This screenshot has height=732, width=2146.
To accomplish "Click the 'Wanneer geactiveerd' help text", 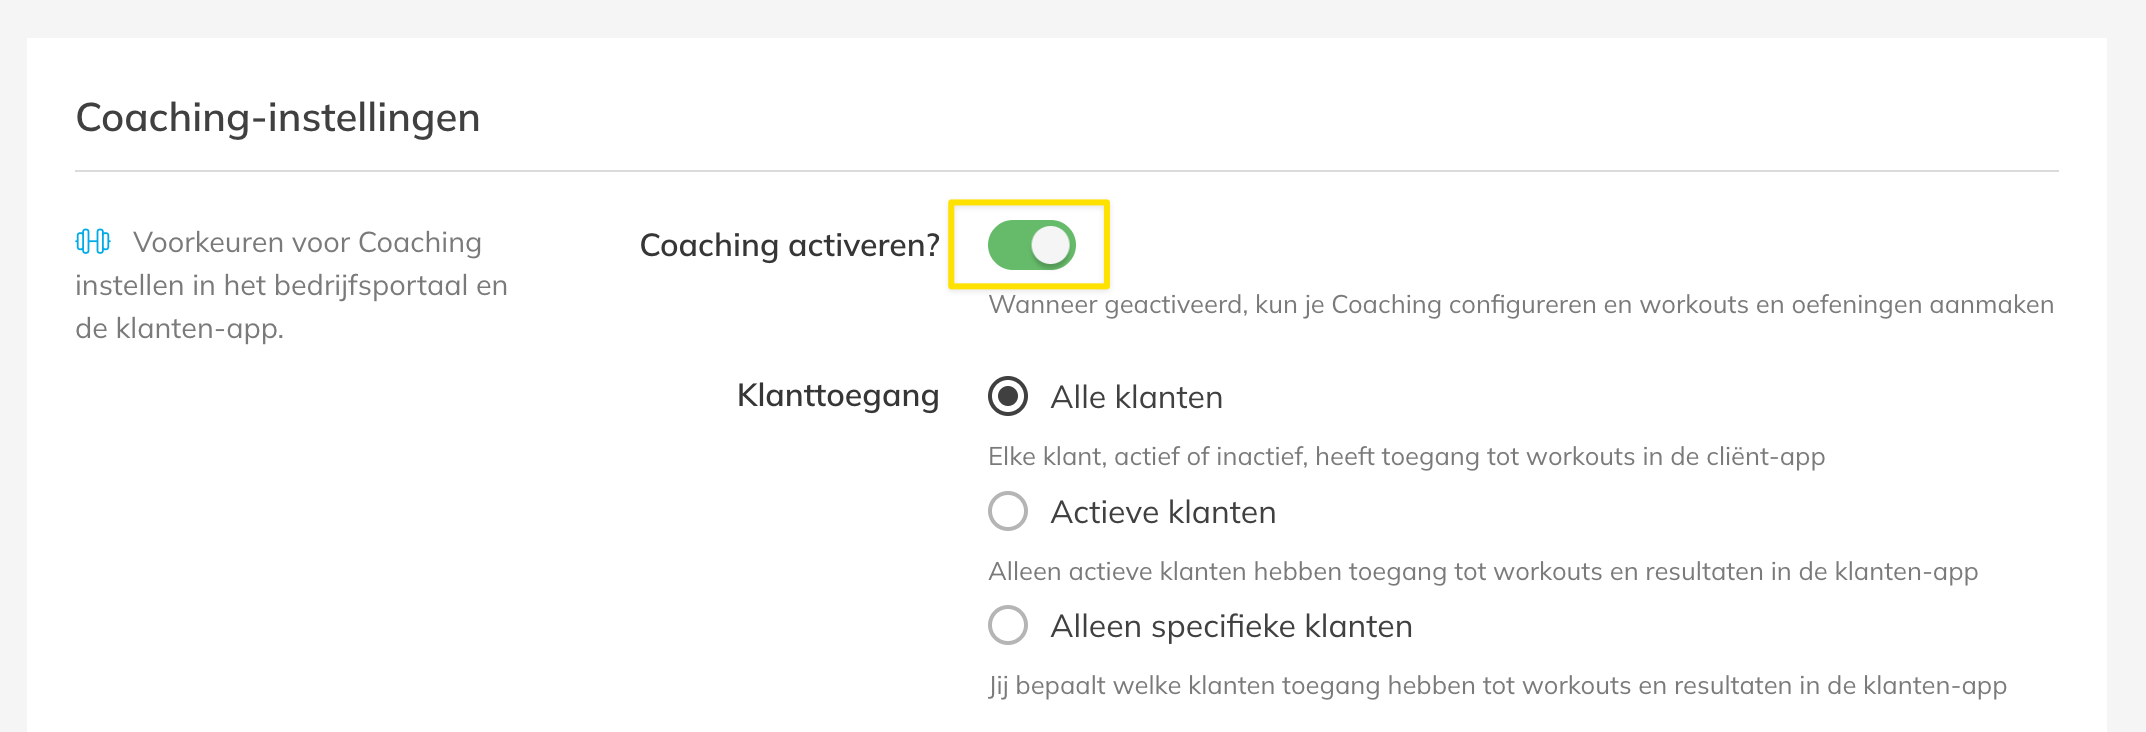I will pos(1520,305).
